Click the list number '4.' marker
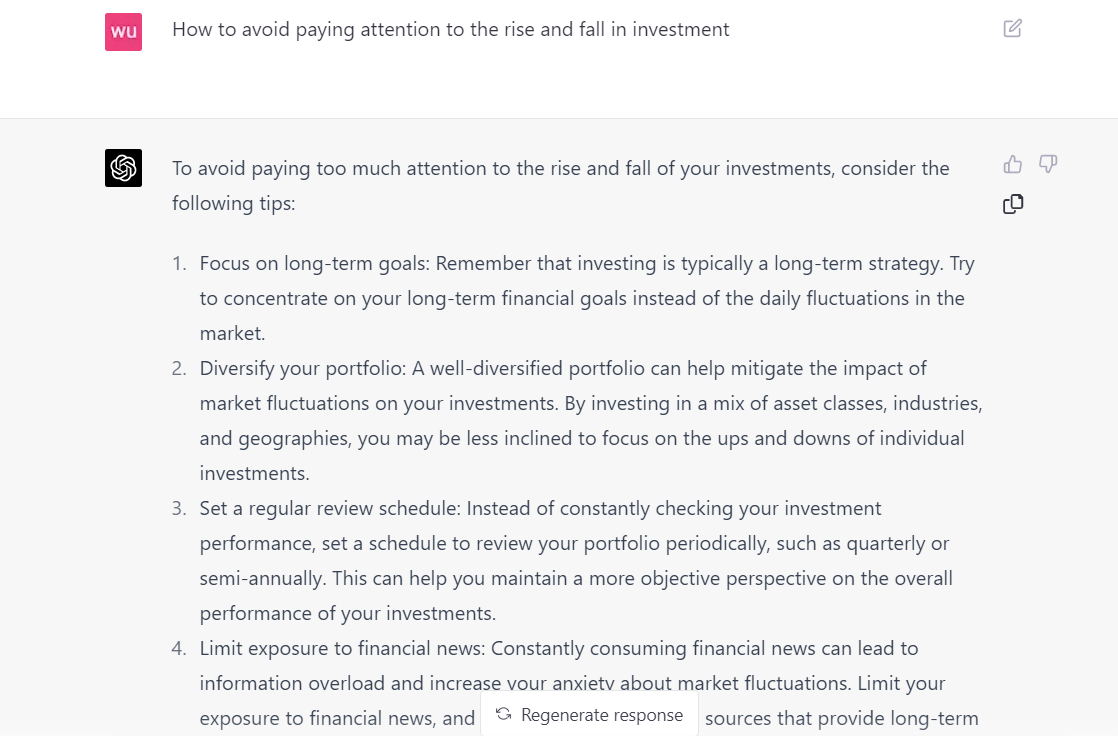 (x=179, y=648)
